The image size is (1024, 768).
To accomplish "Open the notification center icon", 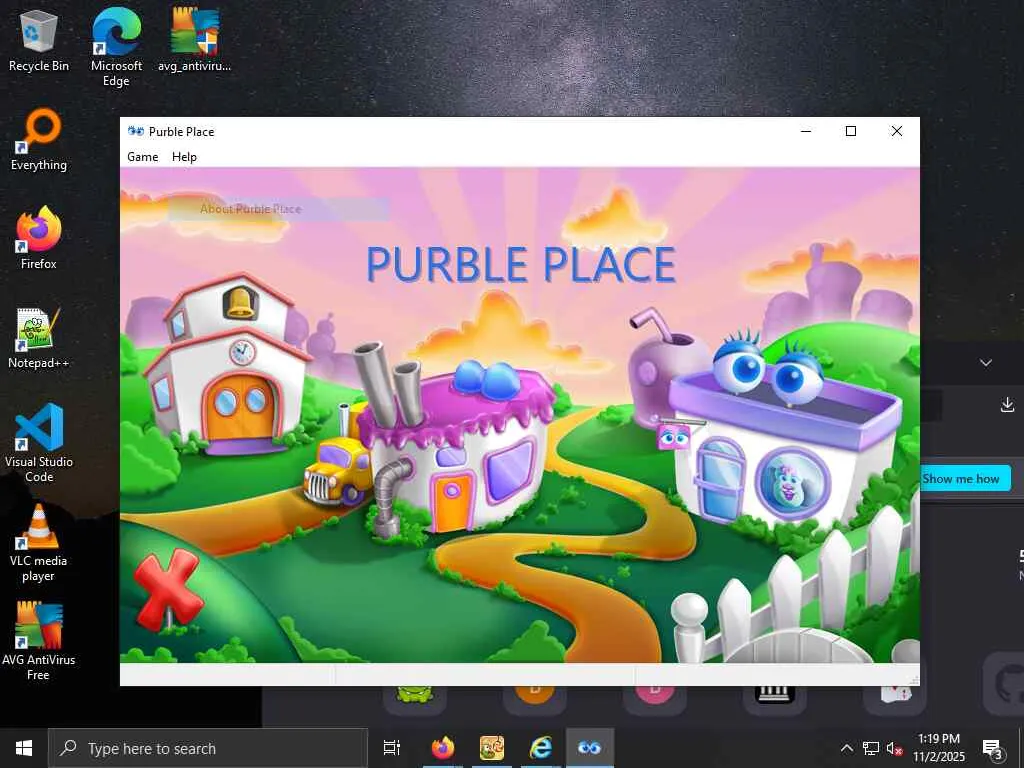I will 993,749.
